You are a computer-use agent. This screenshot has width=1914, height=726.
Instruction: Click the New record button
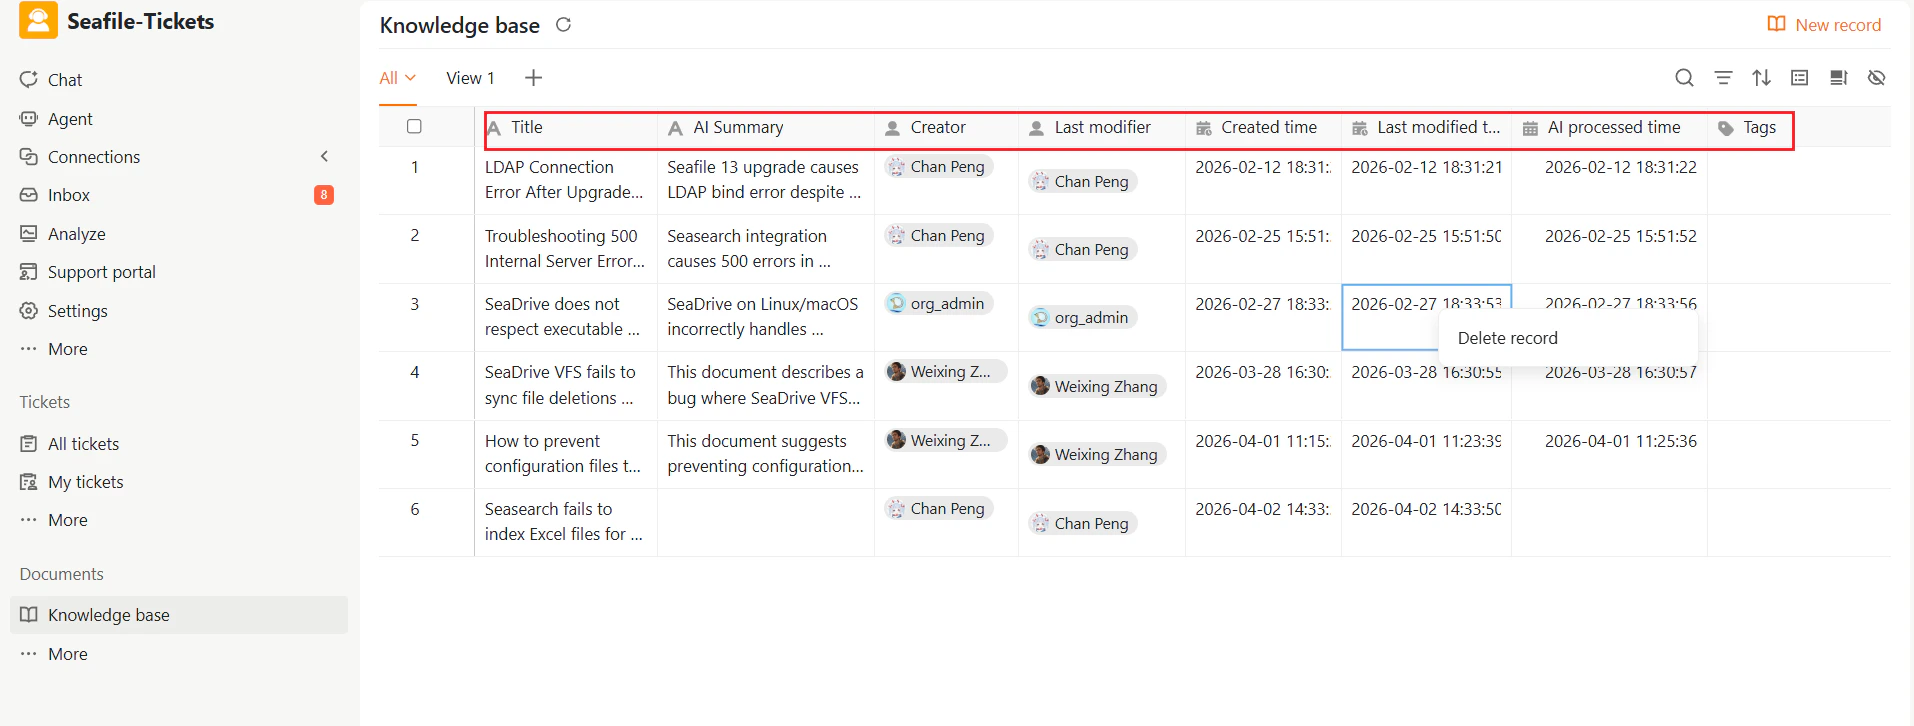coord(1824,25)
